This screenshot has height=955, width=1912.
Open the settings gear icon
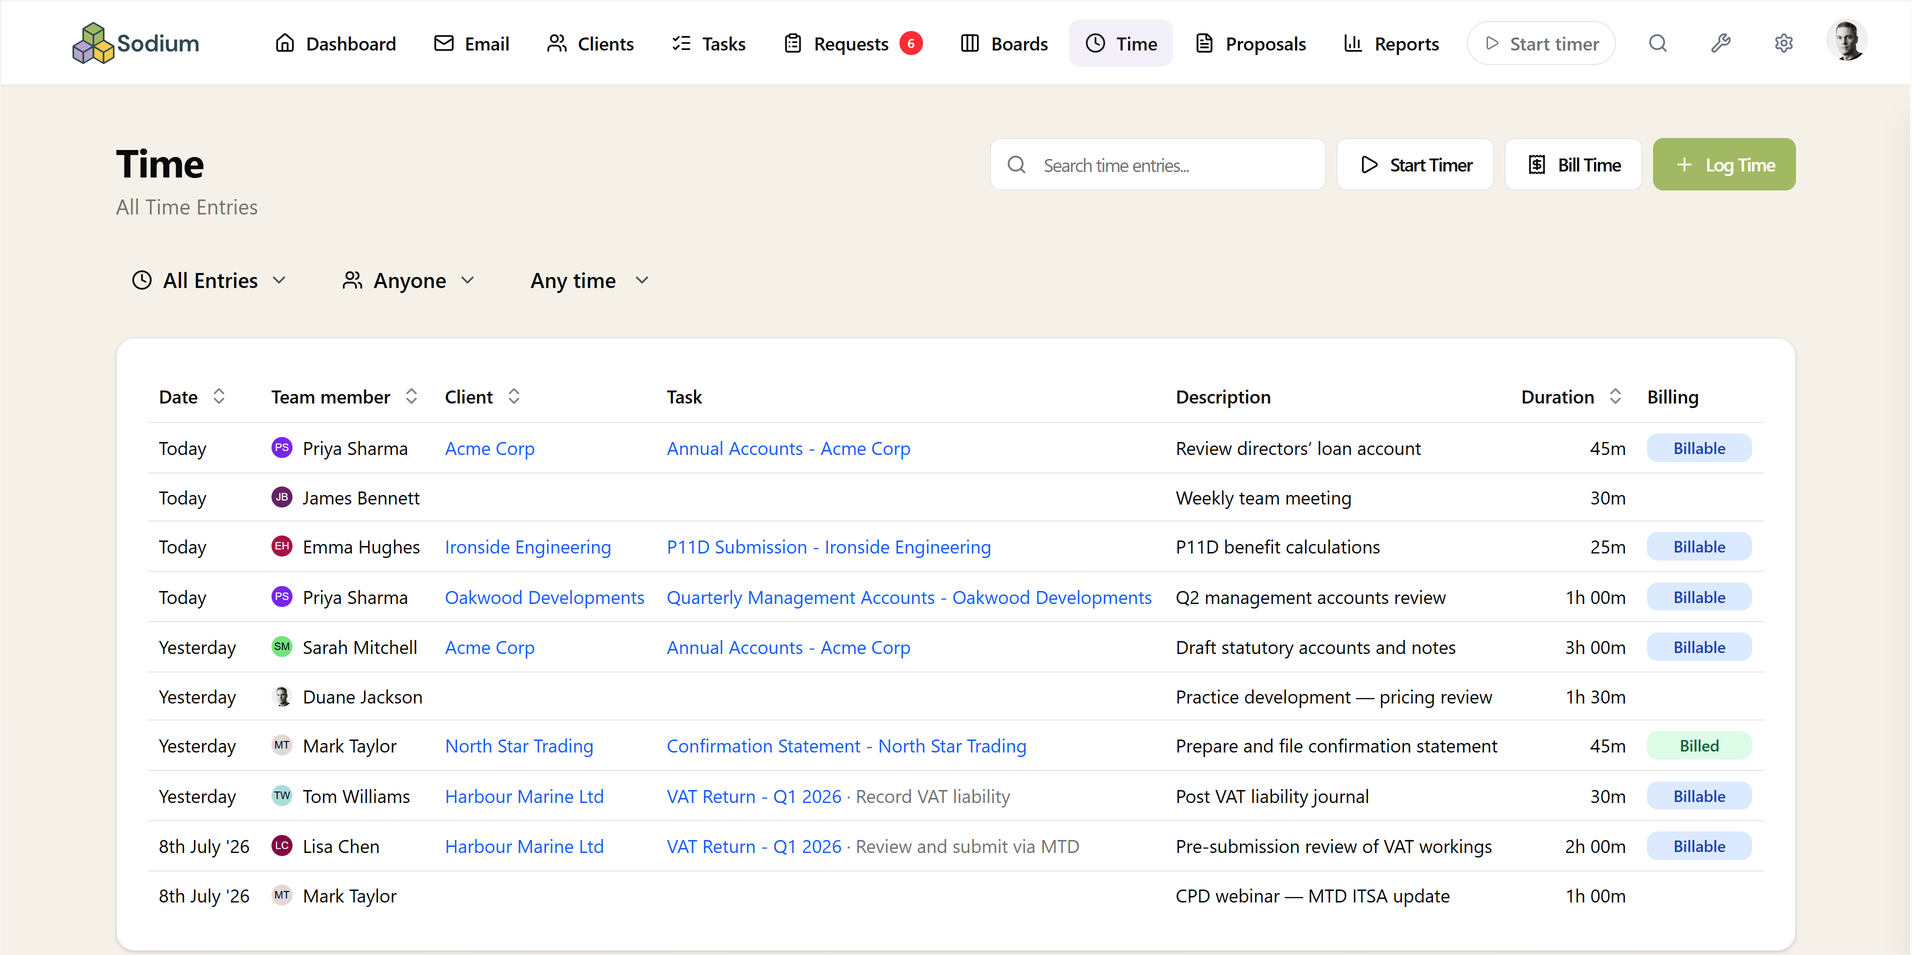[1784, 43]
